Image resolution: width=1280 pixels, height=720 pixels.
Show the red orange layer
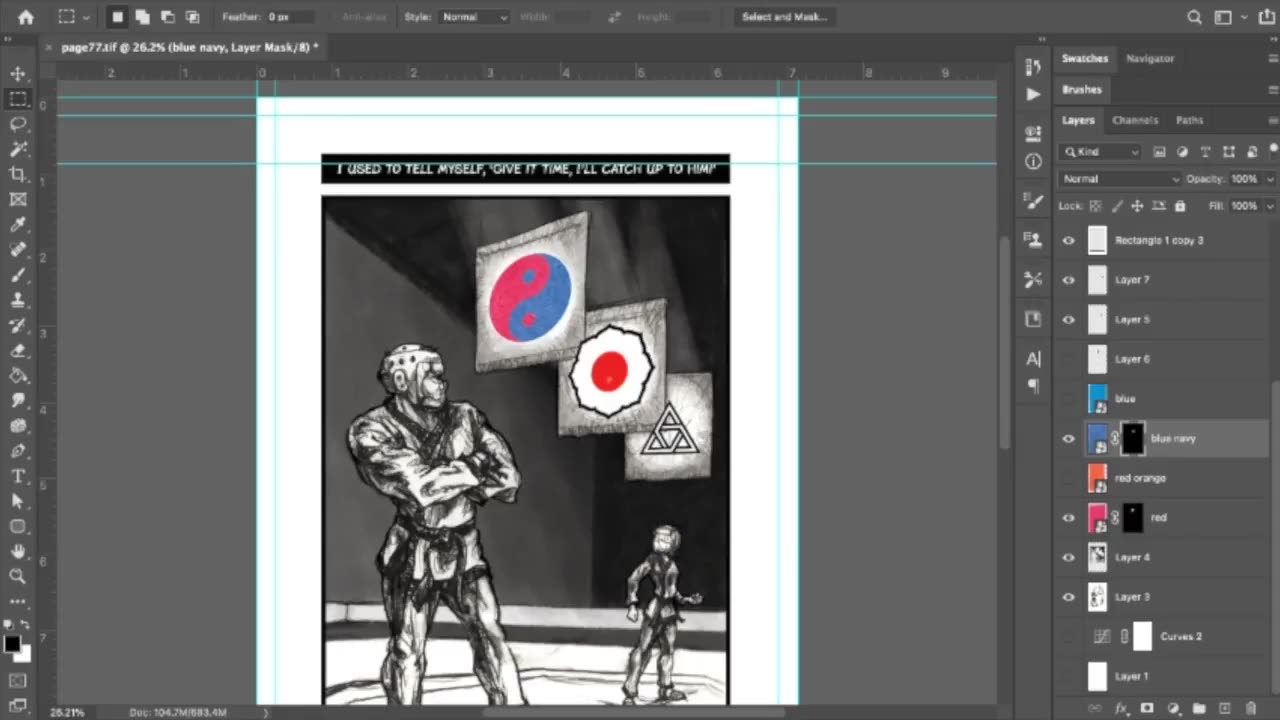[1068, 478]
